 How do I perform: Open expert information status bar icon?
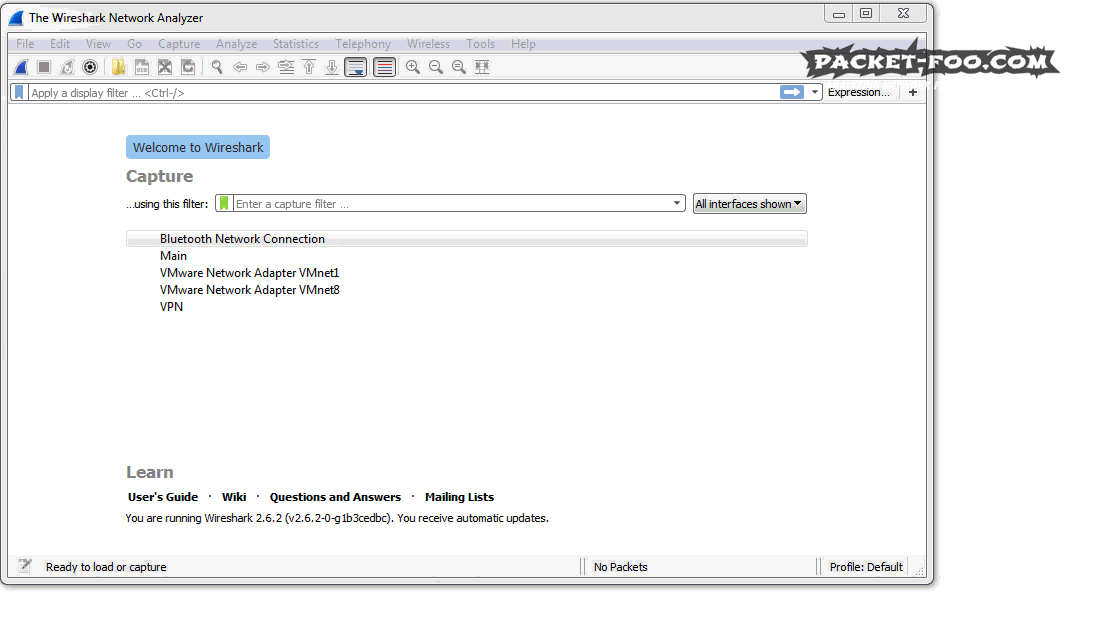coord(25,566)
